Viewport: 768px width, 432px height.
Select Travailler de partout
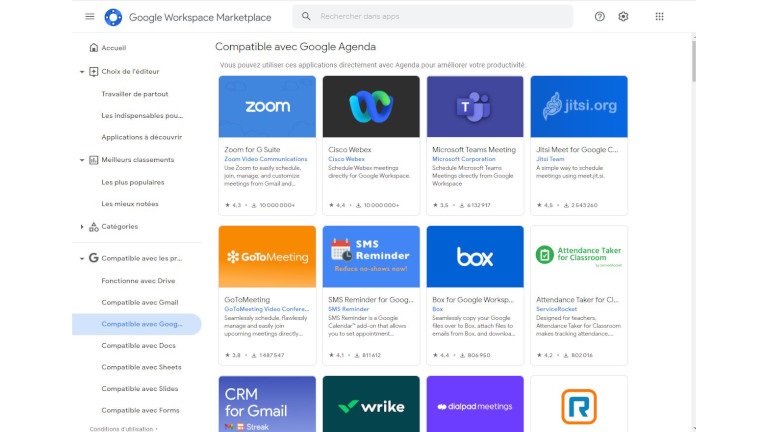click(135, 94)
